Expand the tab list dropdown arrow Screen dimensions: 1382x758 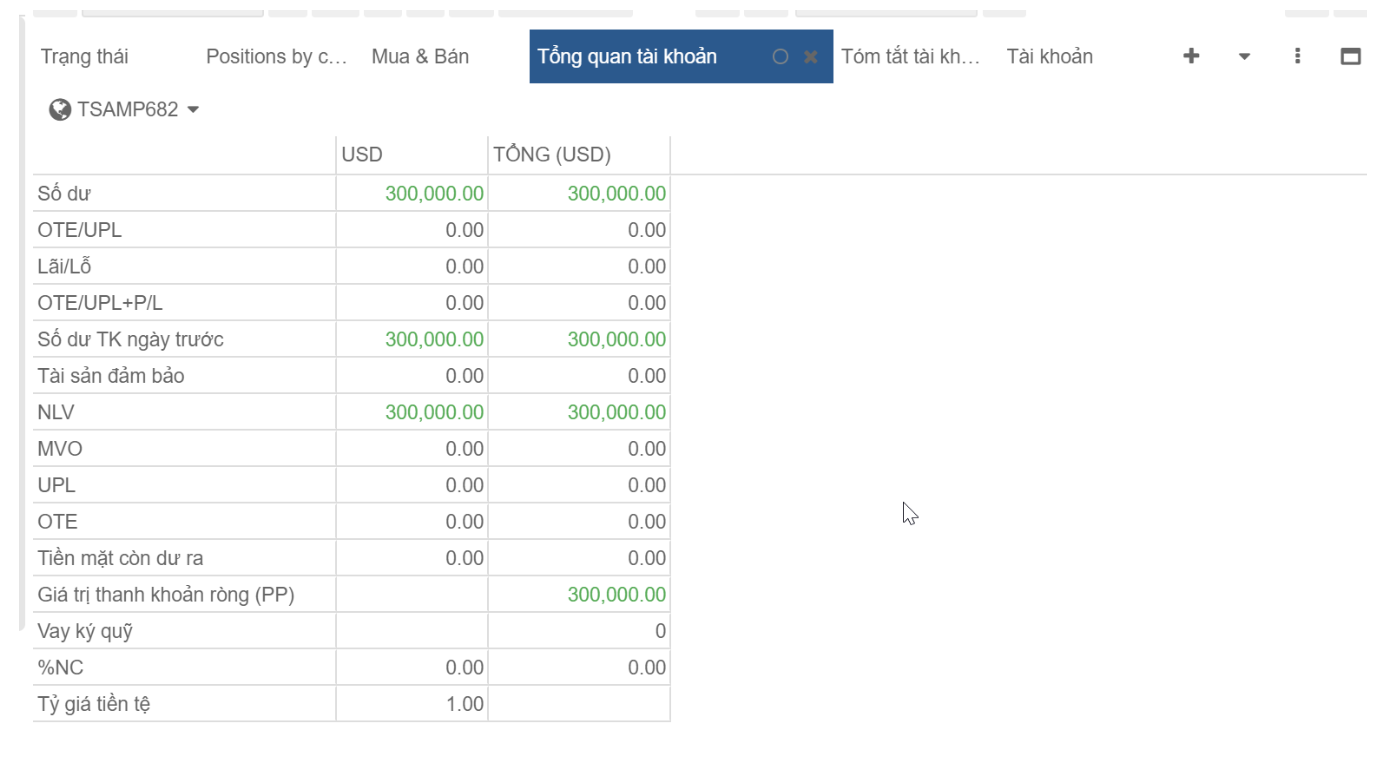coord(1244,57)
